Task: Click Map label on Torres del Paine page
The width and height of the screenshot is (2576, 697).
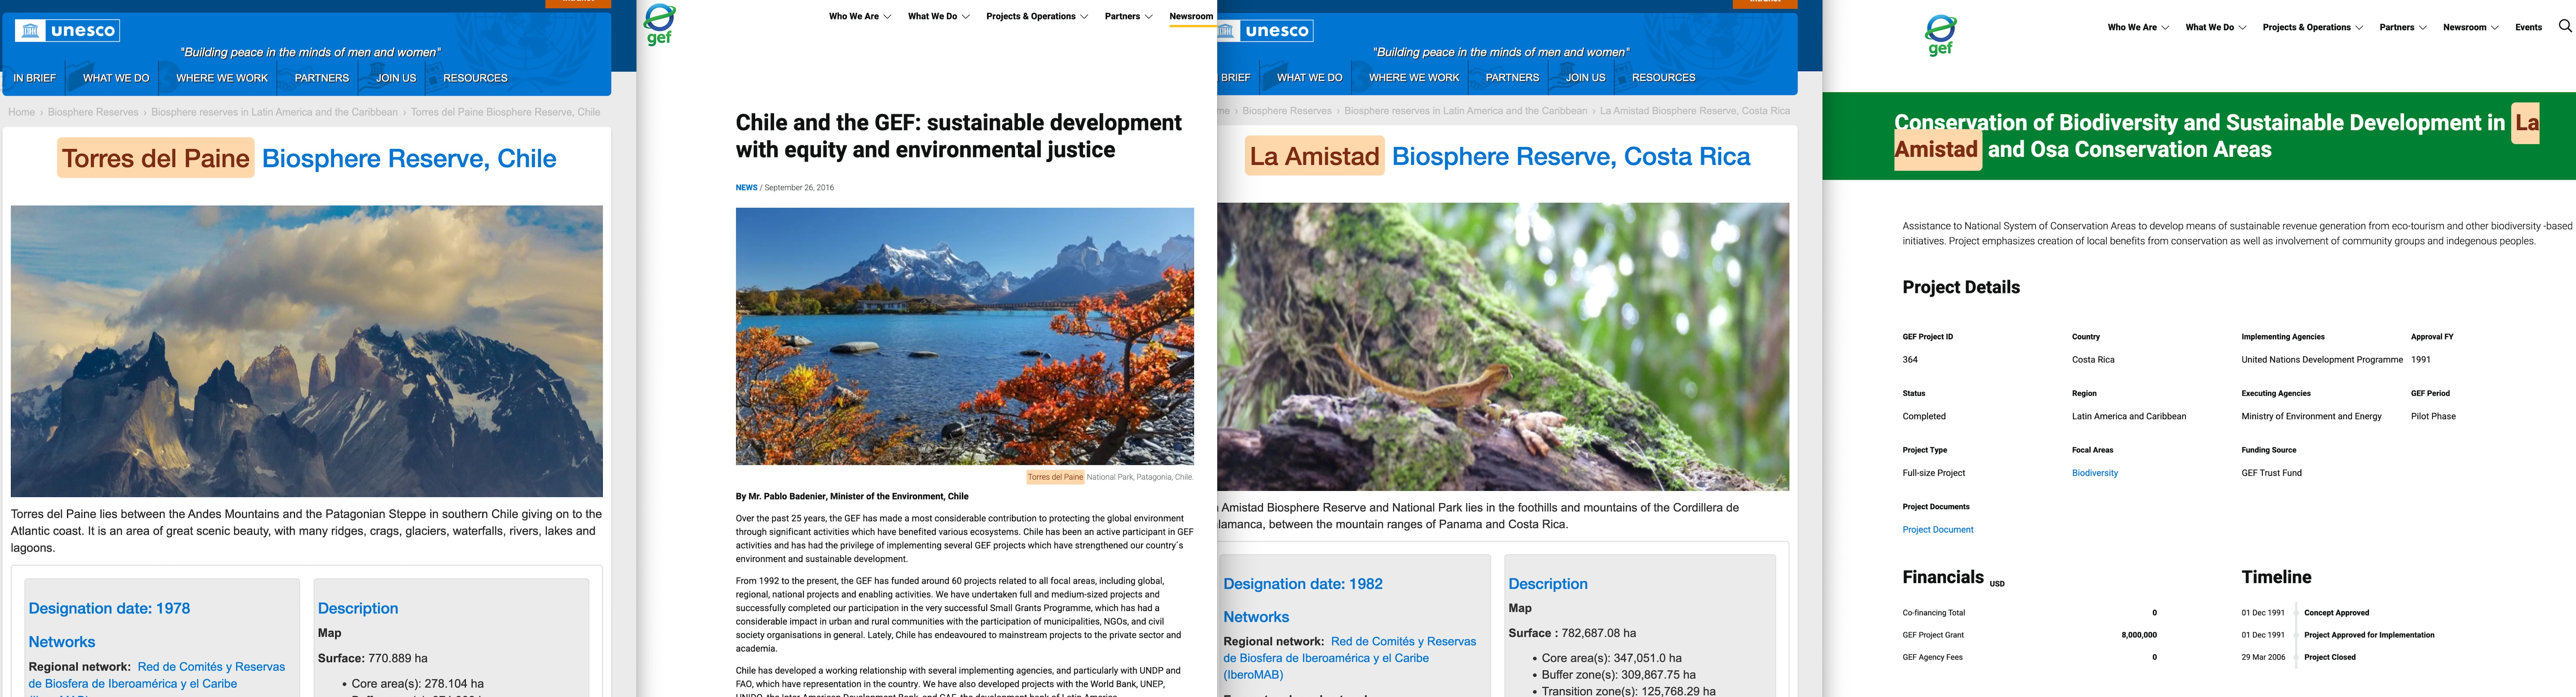Action: click(x=329, y=633)
